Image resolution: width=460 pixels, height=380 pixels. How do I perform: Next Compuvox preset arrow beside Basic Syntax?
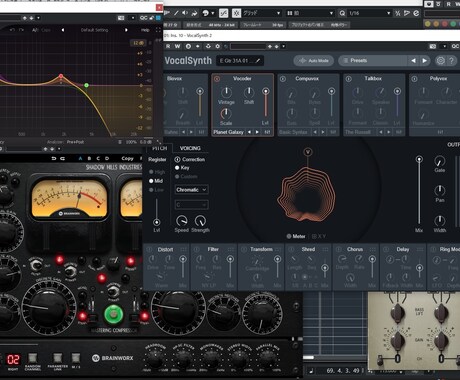[323, 132]
